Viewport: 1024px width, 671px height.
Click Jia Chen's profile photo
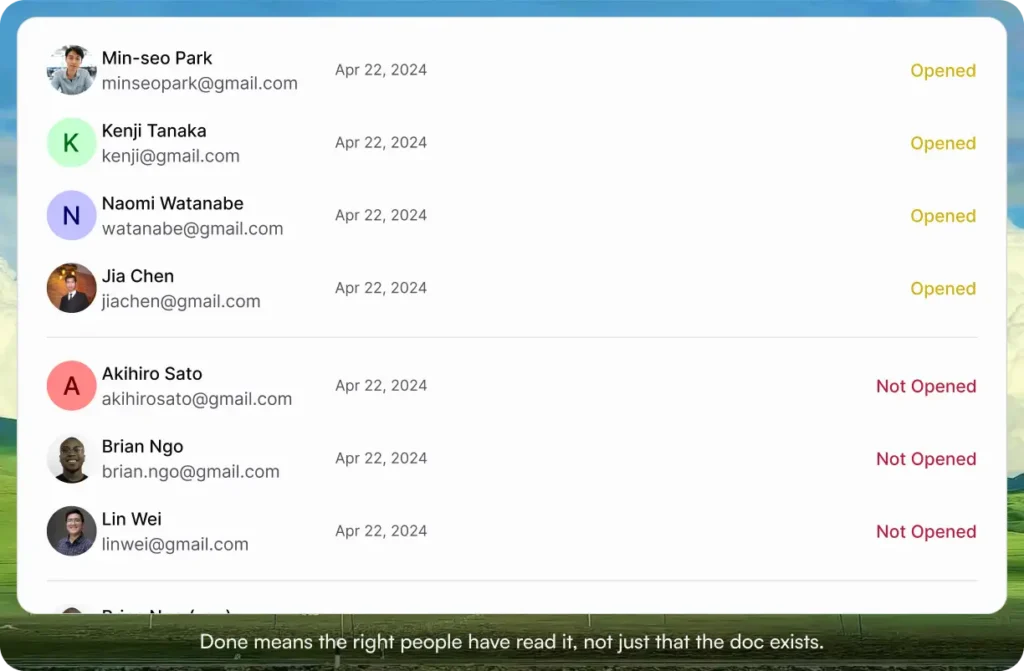tap(72, 288)
